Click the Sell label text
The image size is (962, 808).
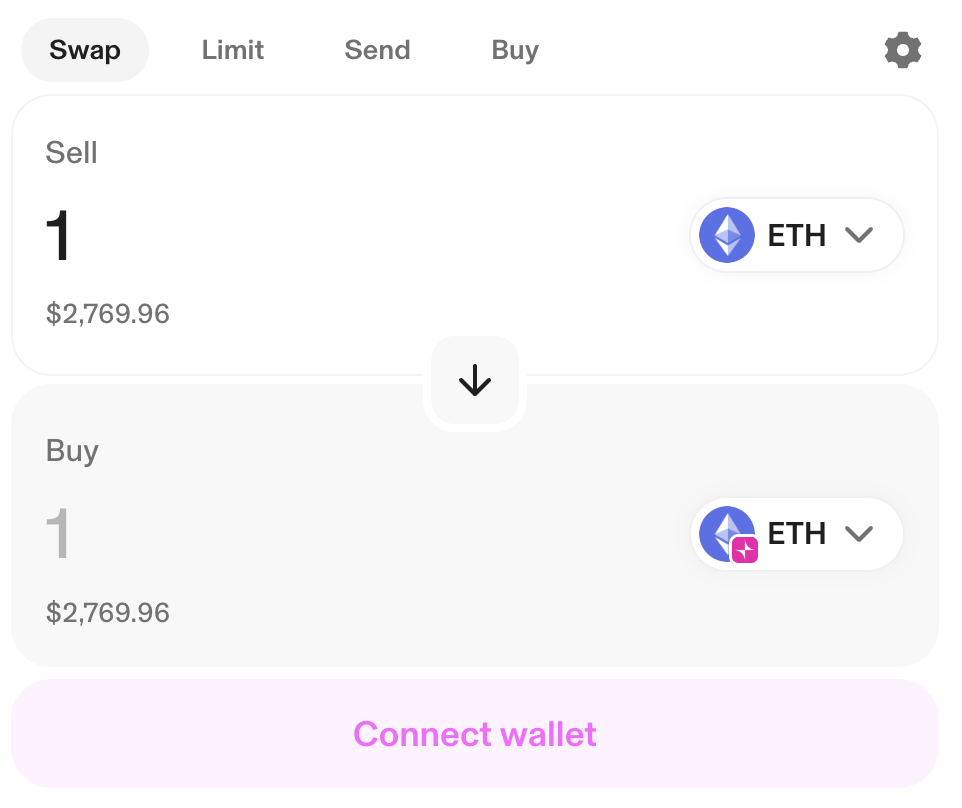72,153
